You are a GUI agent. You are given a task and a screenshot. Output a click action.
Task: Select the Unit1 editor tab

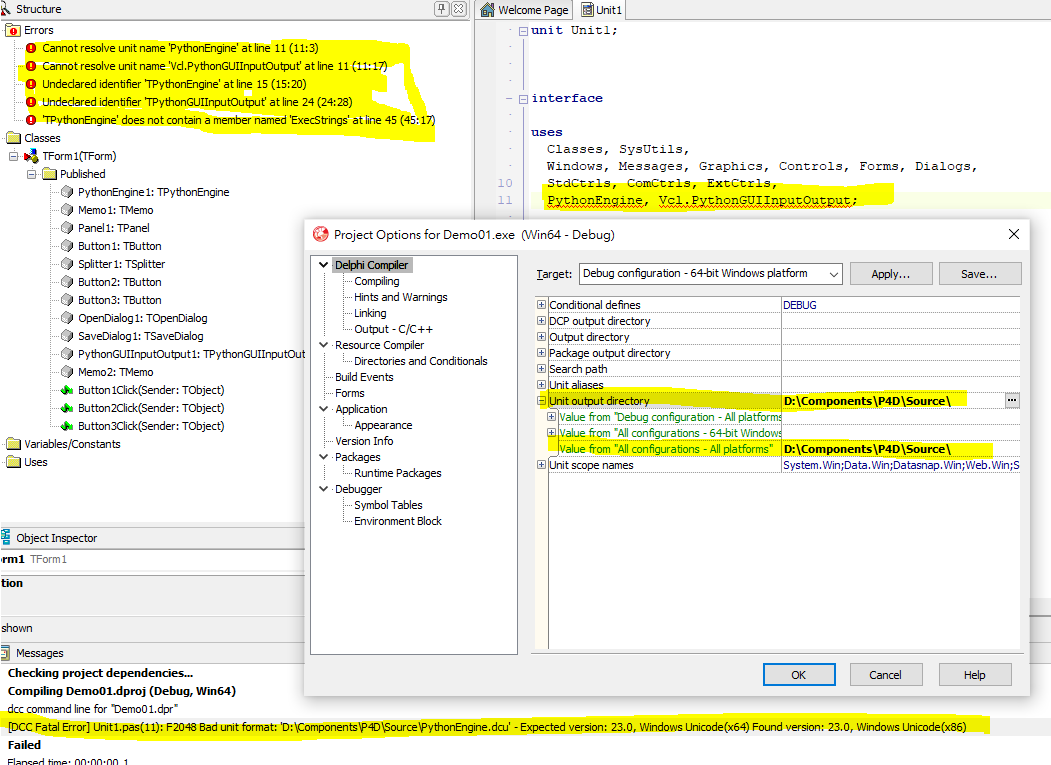tap(601, 9)
